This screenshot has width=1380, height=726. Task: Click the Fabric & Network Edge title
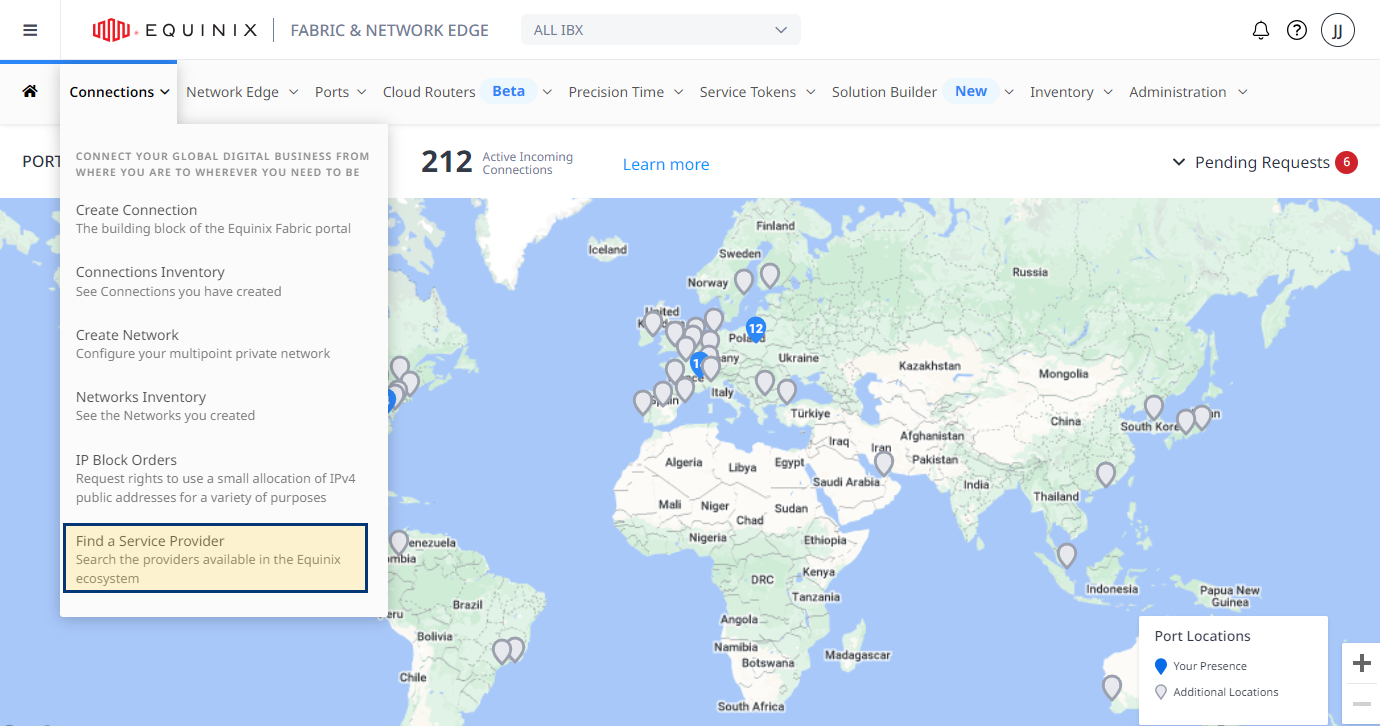point(389,30)
